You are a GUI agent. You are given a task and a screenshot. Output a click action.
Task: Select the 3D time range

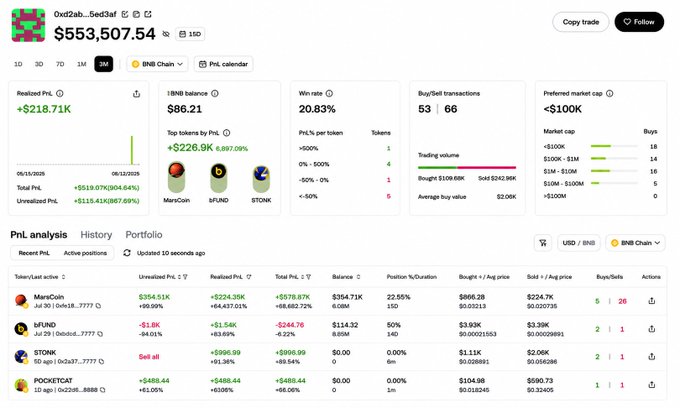coord(39,64)
